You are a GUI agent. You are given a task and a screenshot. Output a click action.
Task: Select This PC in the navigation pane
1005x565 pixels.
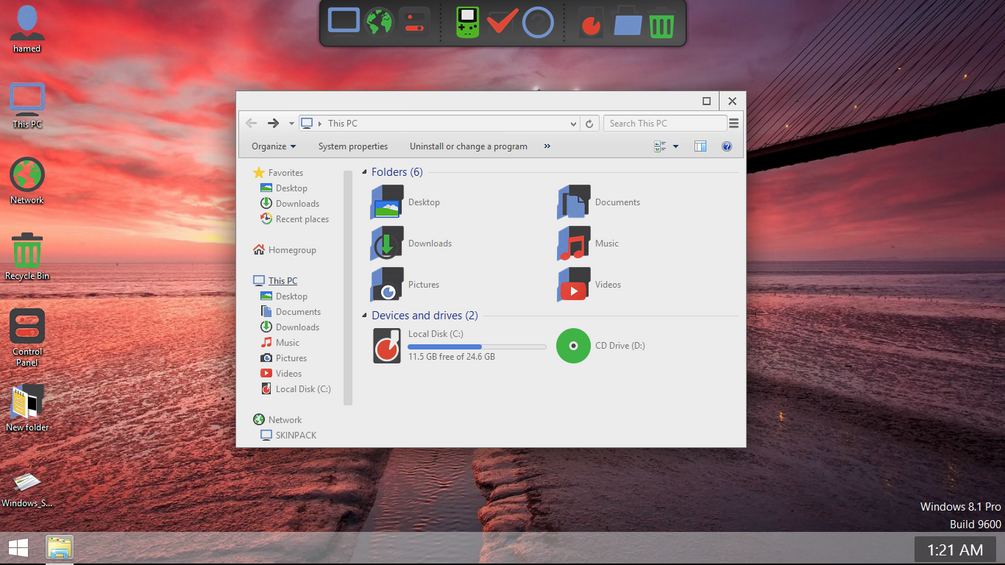tap(275, 281)
